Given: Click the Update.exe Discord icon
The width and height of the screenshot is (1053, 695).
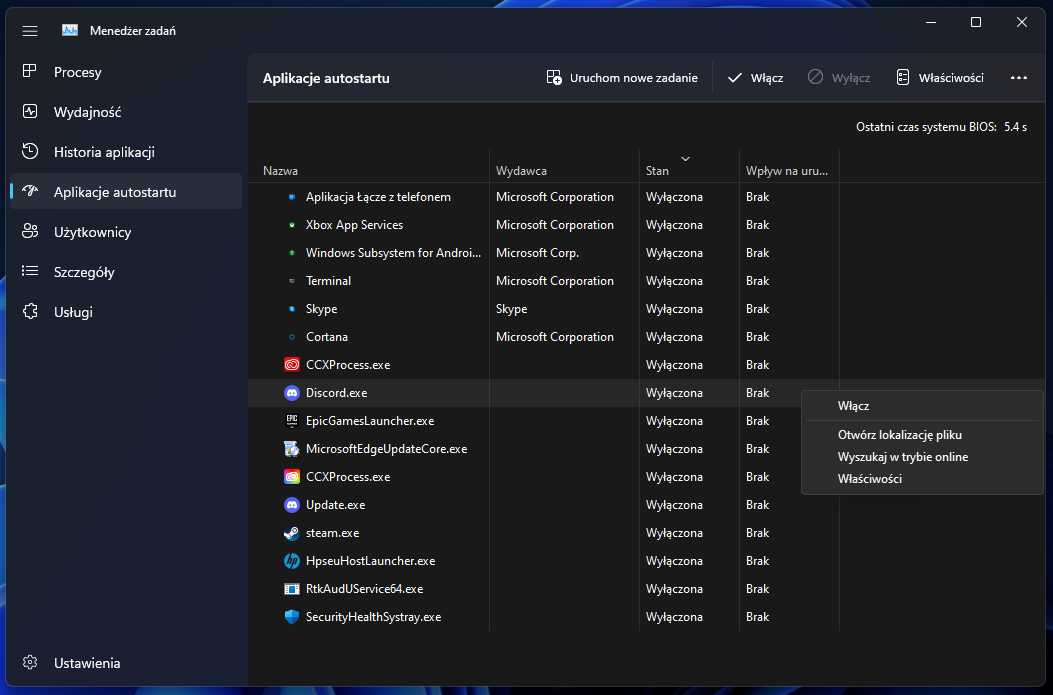Looking at the screenshot, I should pos(291,505).
